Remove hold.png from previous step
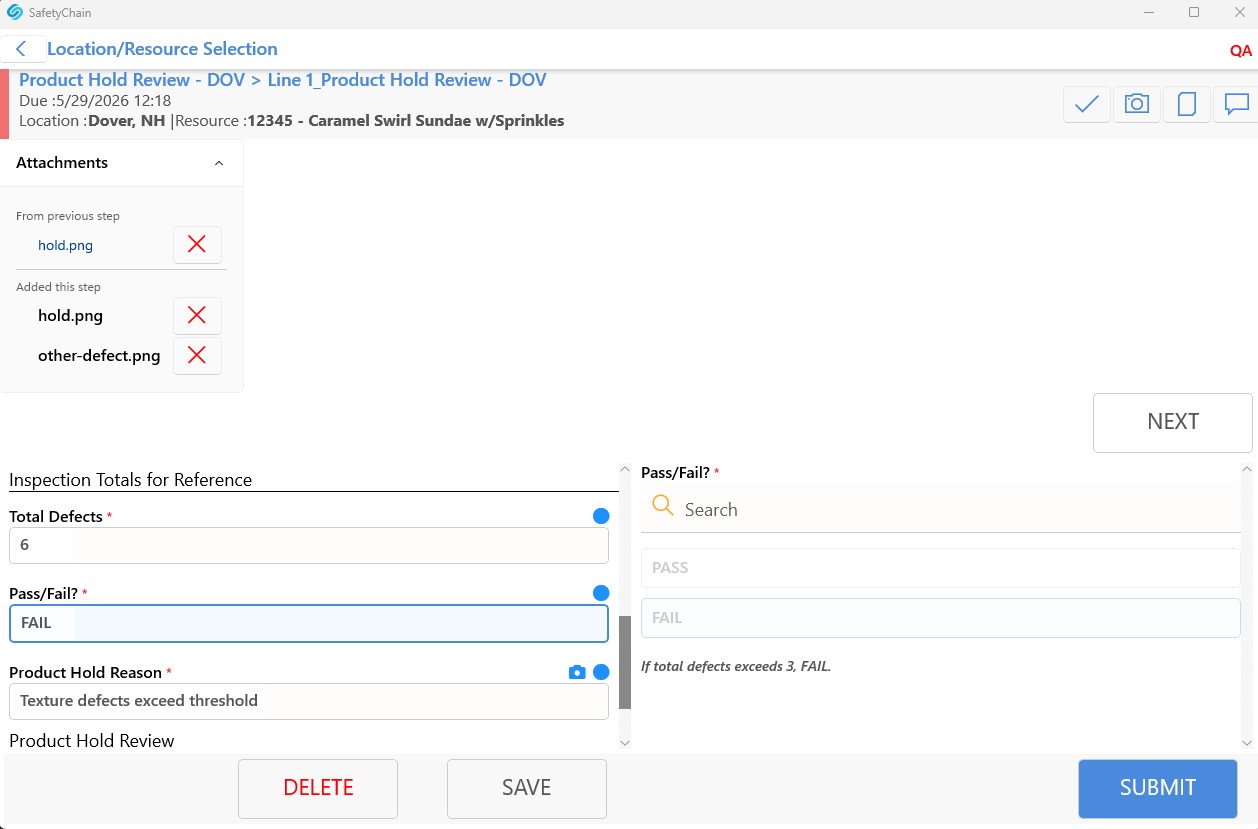 pyautogui.click(x=197, y=245)
